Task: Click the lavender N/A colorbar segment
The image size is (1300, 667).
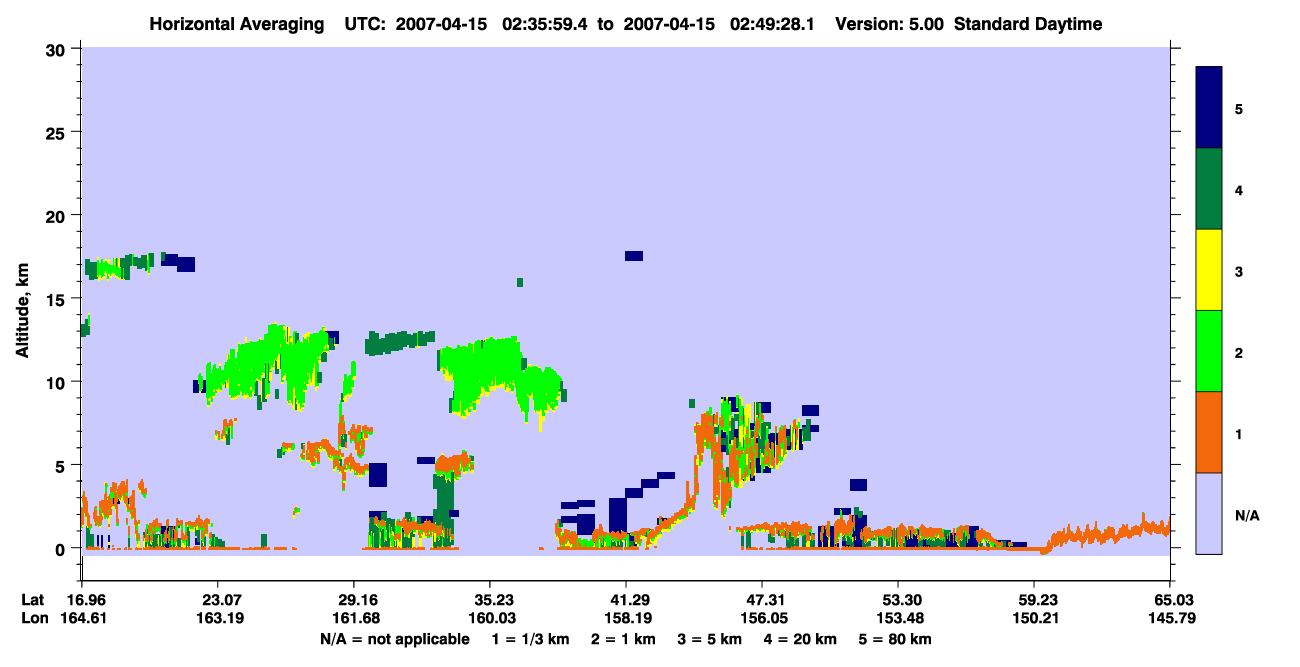Action: 1209,513
